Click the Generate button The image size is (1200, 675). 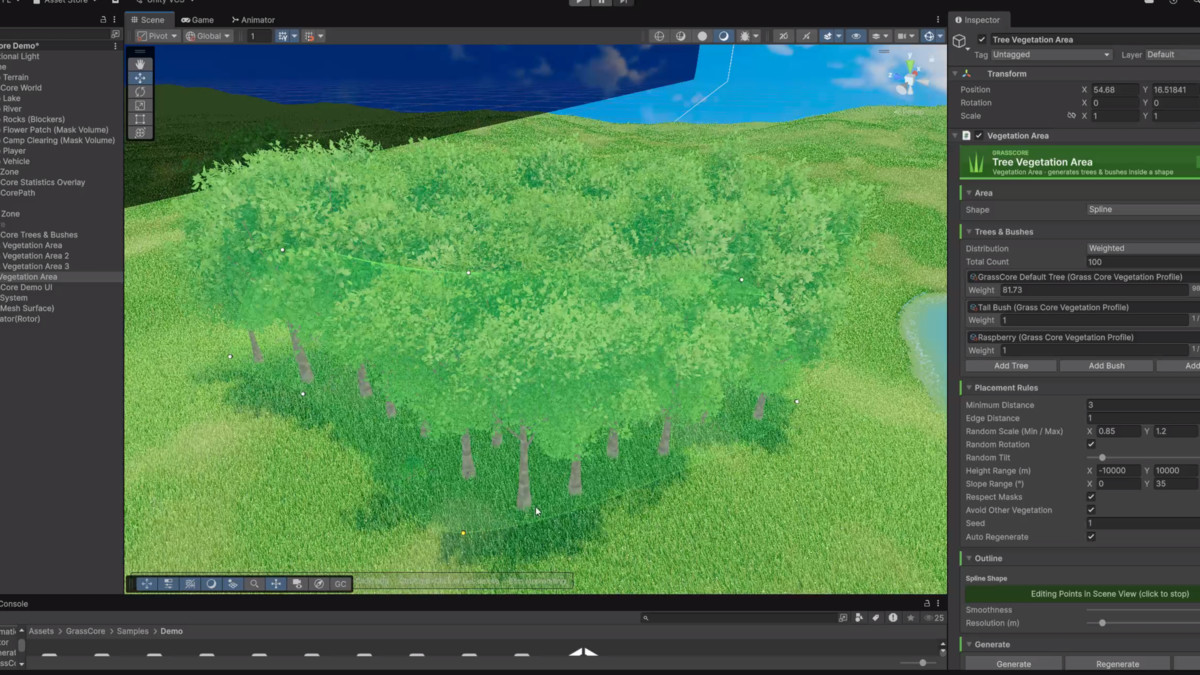1014,664
